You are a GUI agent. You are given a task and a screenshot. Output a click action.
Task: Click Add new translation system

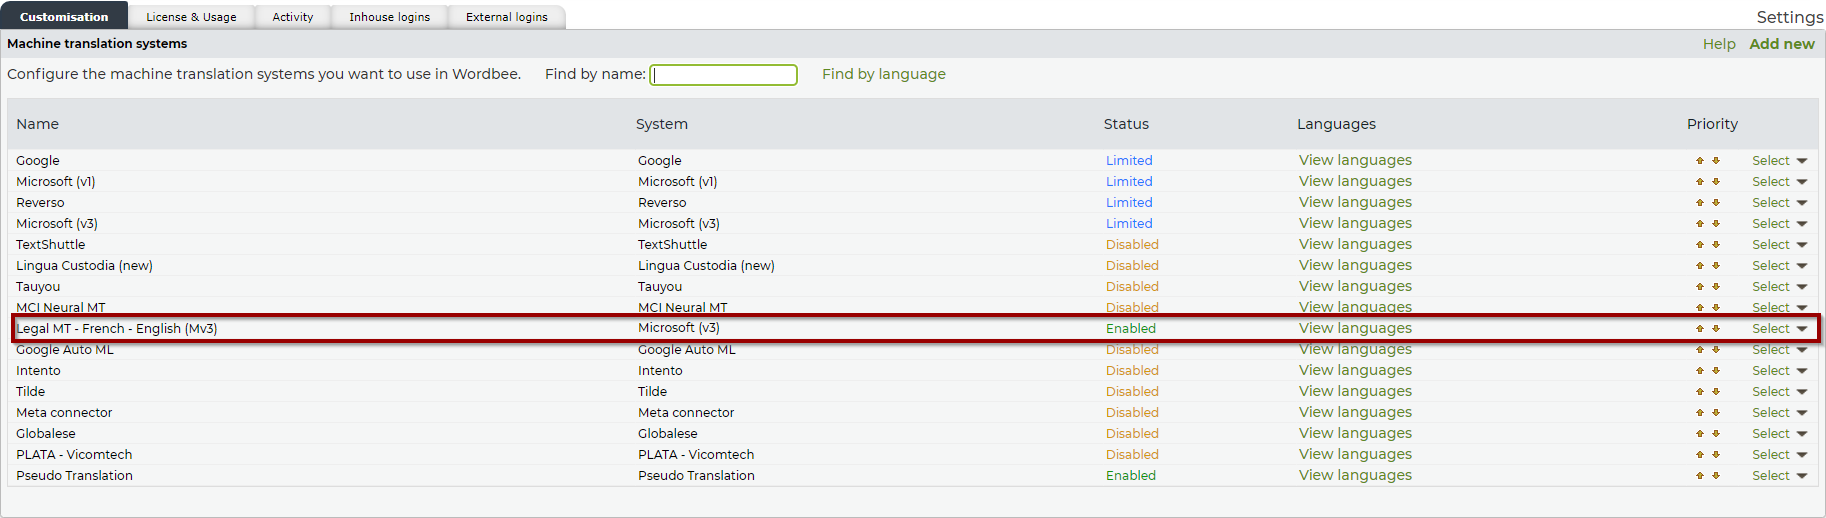pos(1781,44)
